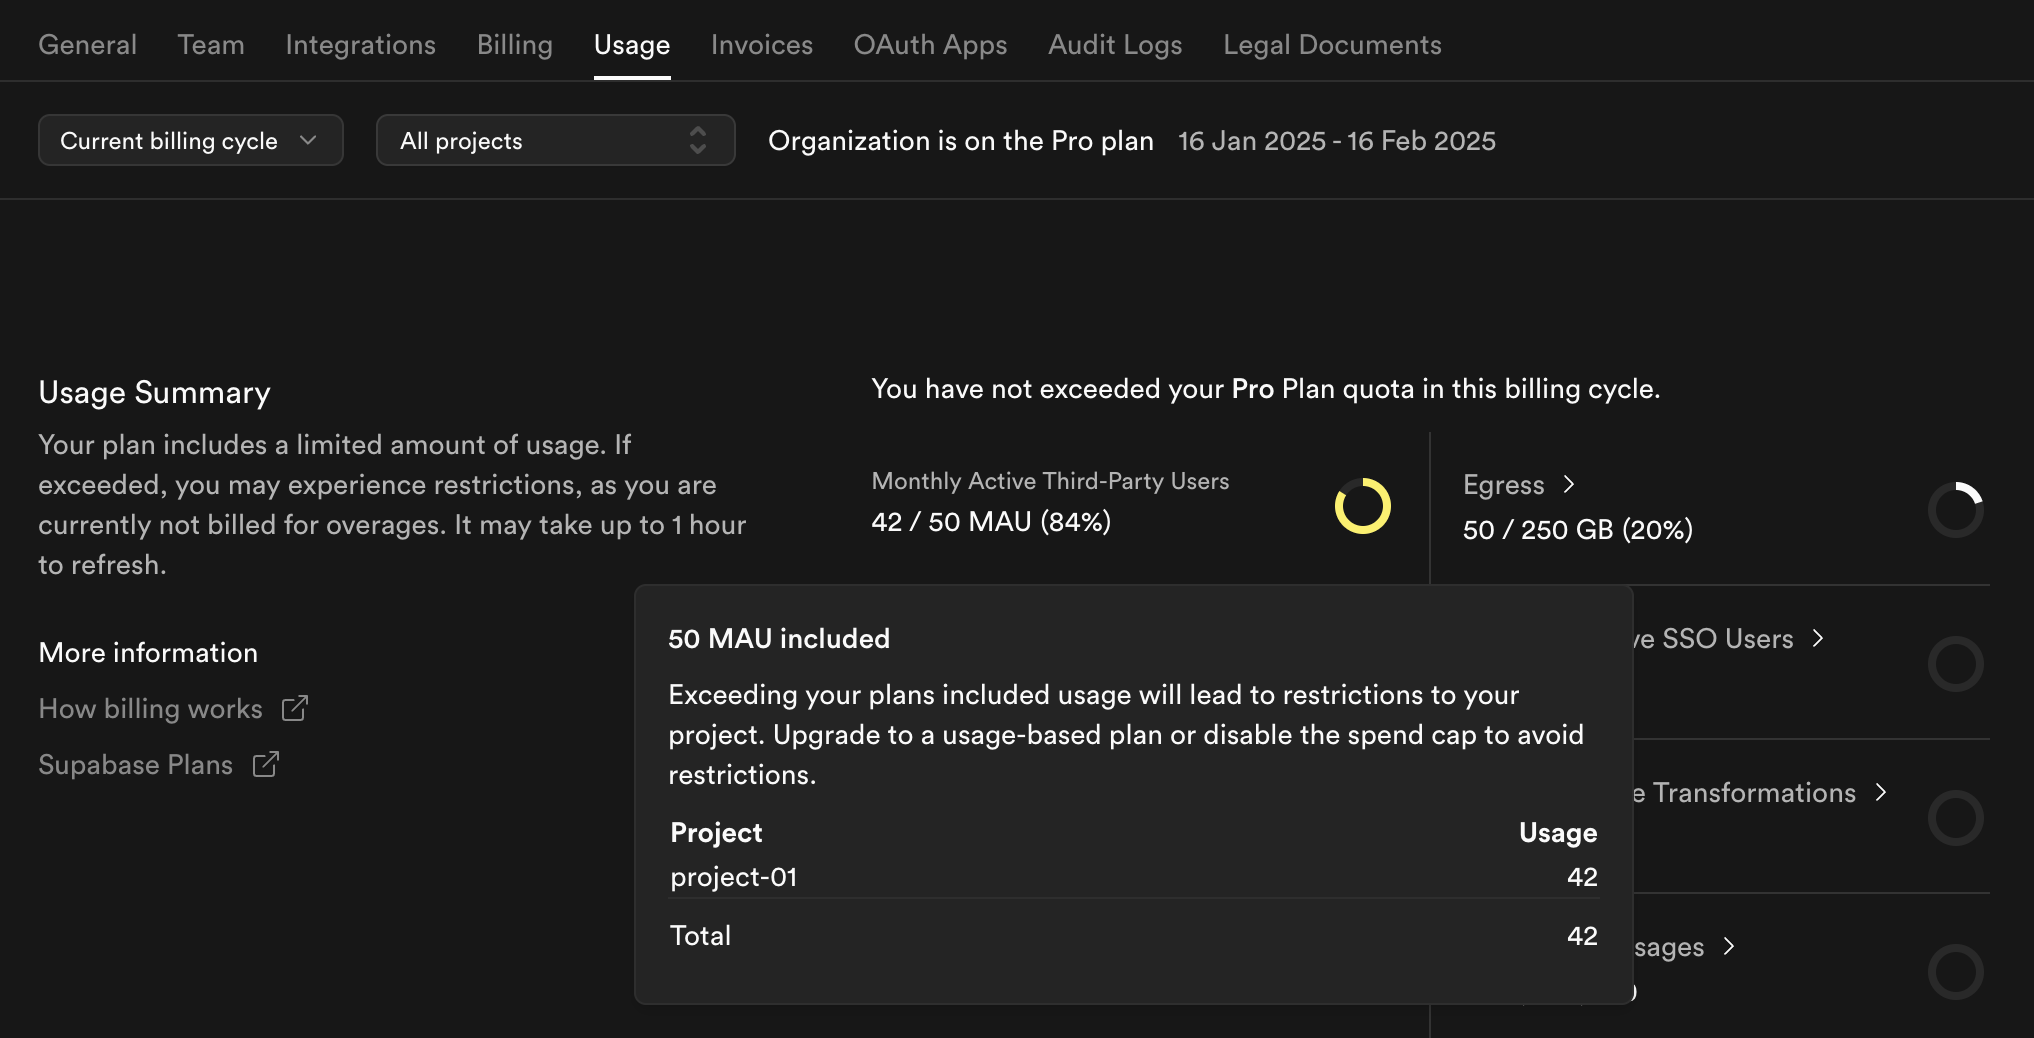Click the project-01 row in tooltip
Screen dimensions: 2034x1038
coord(1133,877)
